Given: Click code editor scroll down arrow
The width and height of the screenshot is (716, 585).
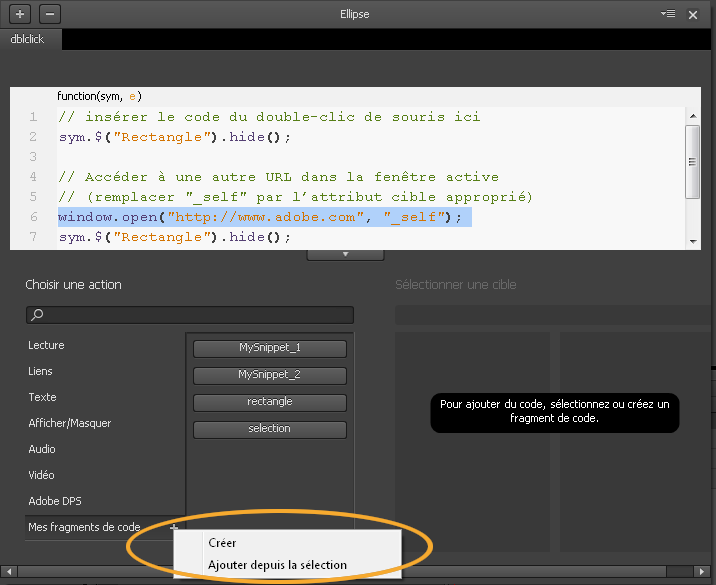Looking at the screenshot, I should click(693, 242).
